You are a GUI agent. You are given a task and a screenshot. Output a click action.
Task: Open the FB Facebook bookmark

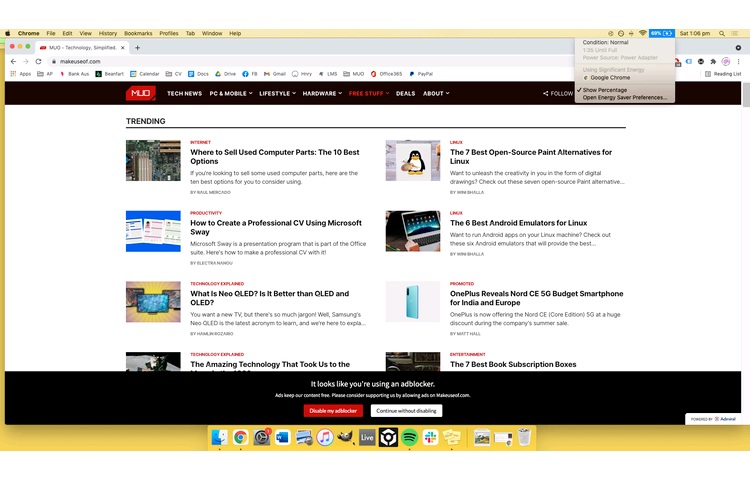tap(250, 74)
